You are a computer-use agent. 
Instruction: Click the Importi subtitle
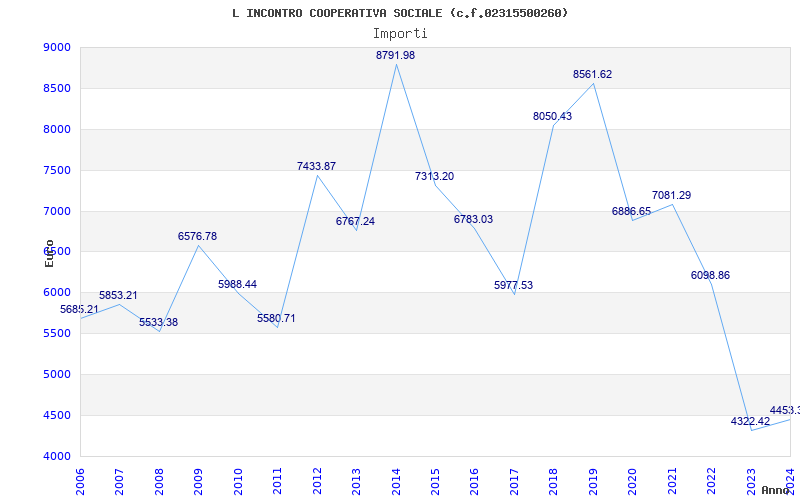(x=400, y=34)
